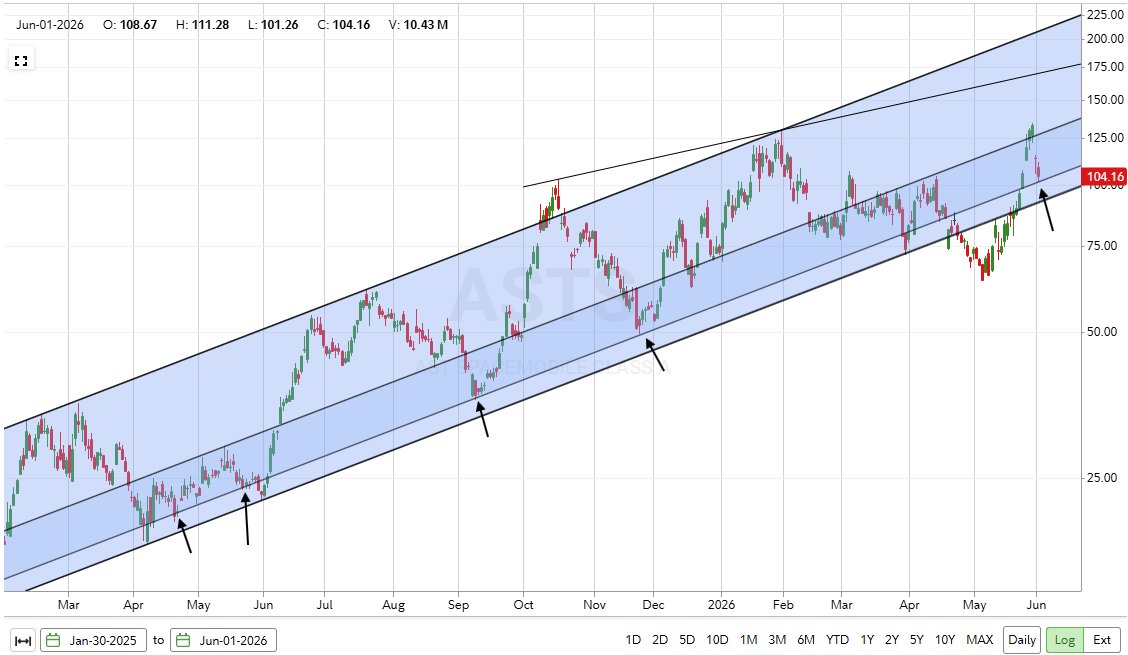Select the 2D time range
This screenshot has height=655, width=1128.
(660, 640)
